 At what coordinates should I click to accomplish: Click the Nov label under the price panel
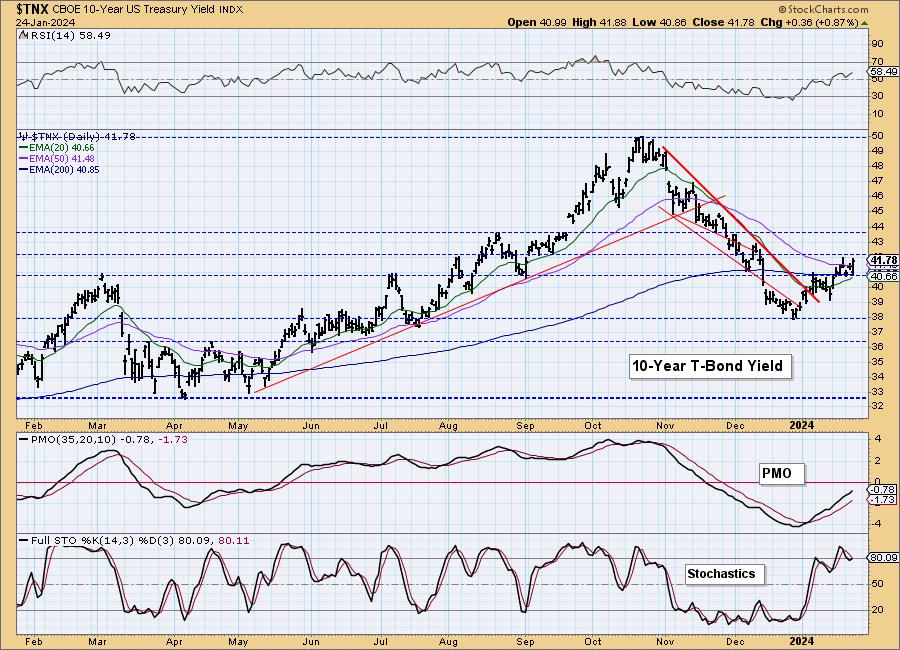point(665,425)
